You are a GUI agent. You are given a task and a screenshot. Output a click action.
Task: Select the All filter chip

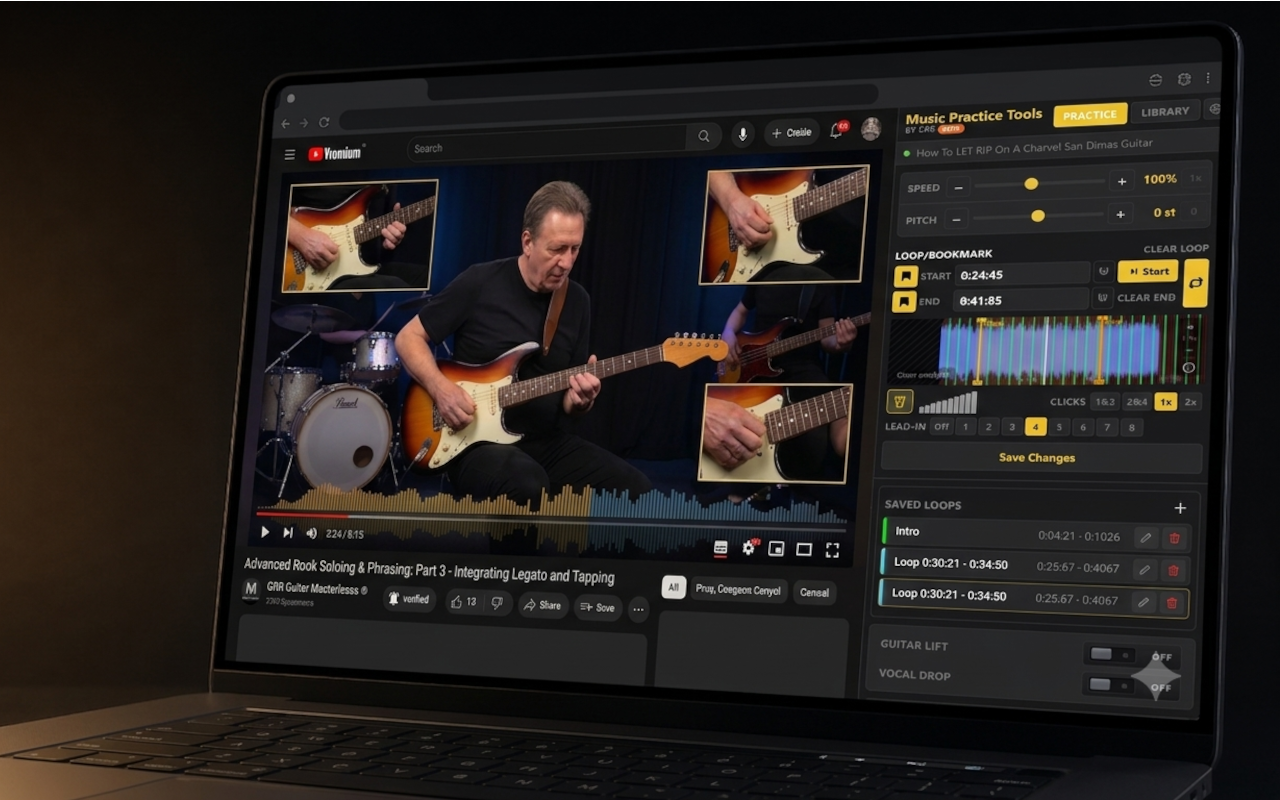coord(674,588)
